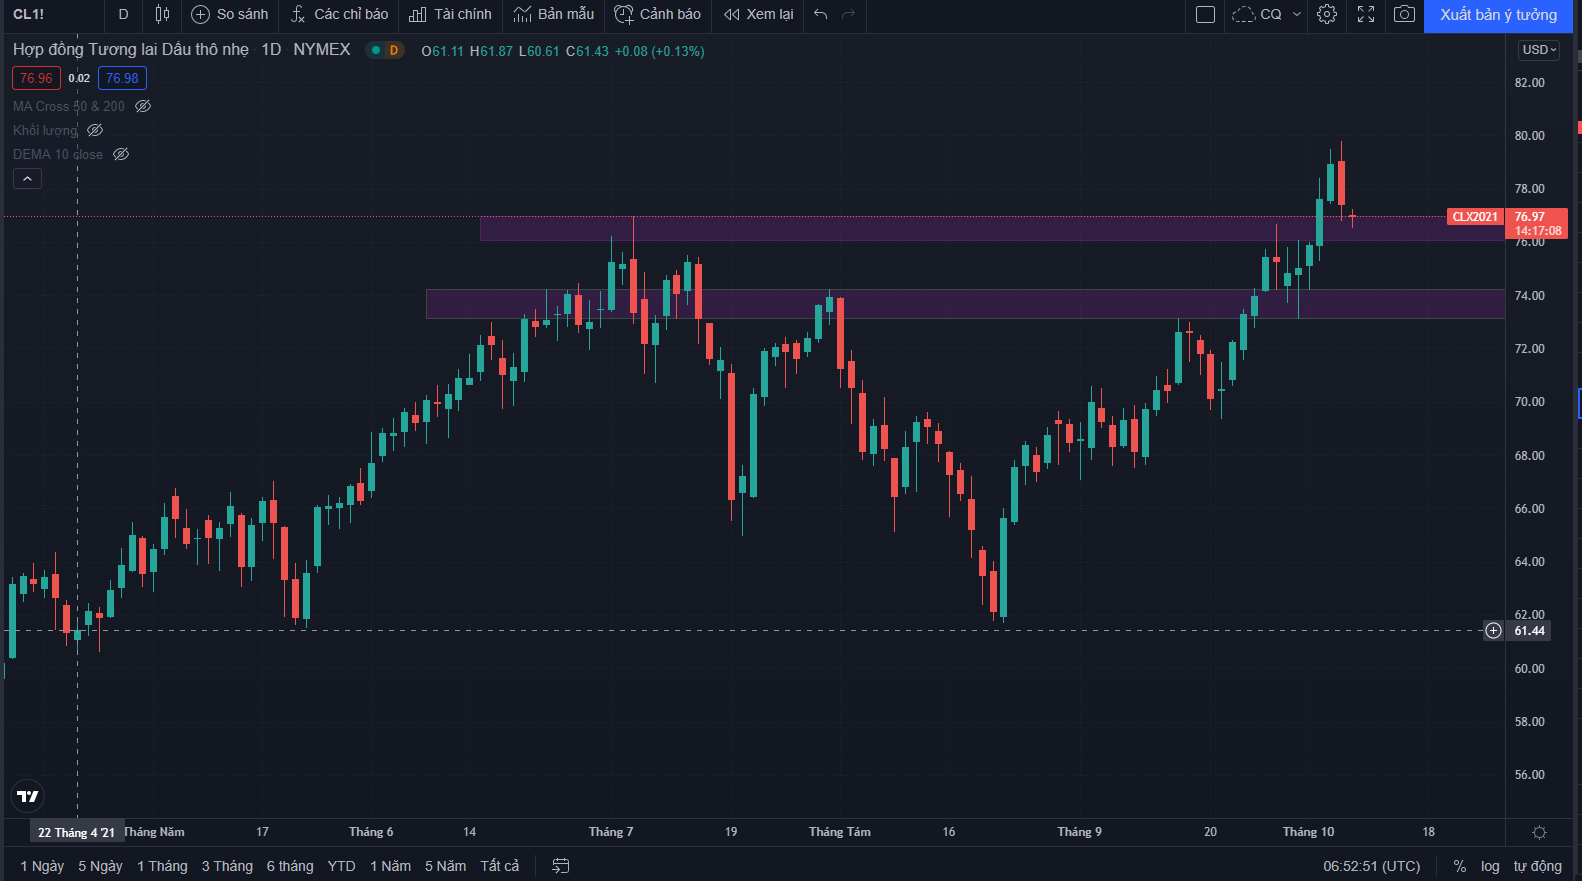Open chart settings gear icon
This screenshot has height=881, width=1582.
pyautogui.click(x=1326, y=14)
